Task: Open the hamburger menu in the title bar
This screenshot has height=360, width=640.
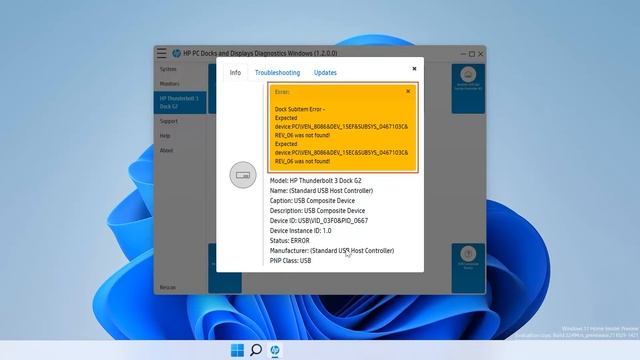Action: point(162,53)
